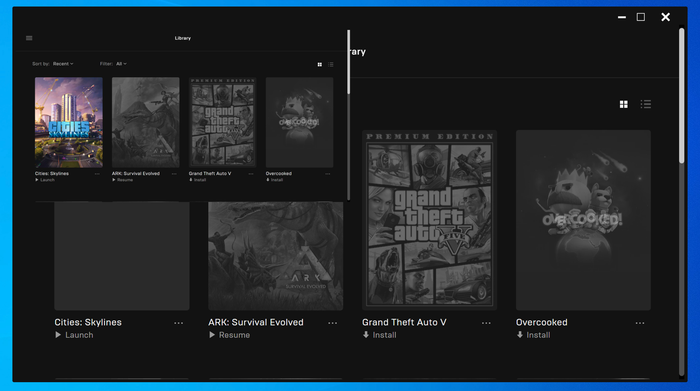Launch Cities: Skylines from large card

(x=74, y=335)
